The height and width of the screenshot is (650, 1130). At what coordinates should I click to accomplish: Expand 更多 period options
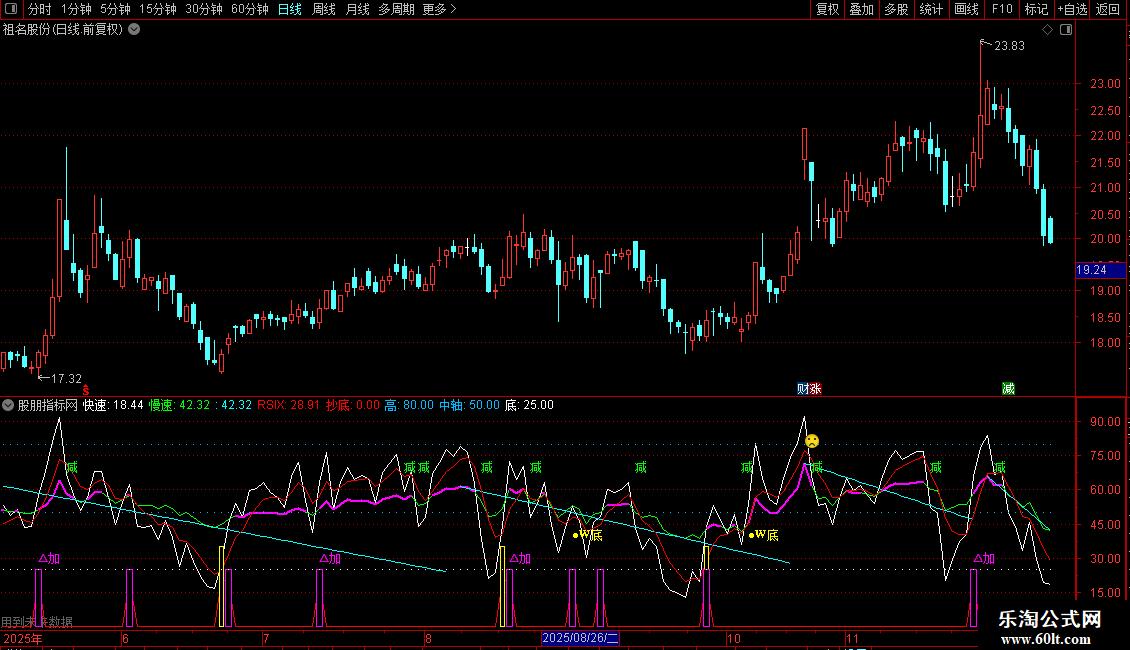[x=439, y=9]
